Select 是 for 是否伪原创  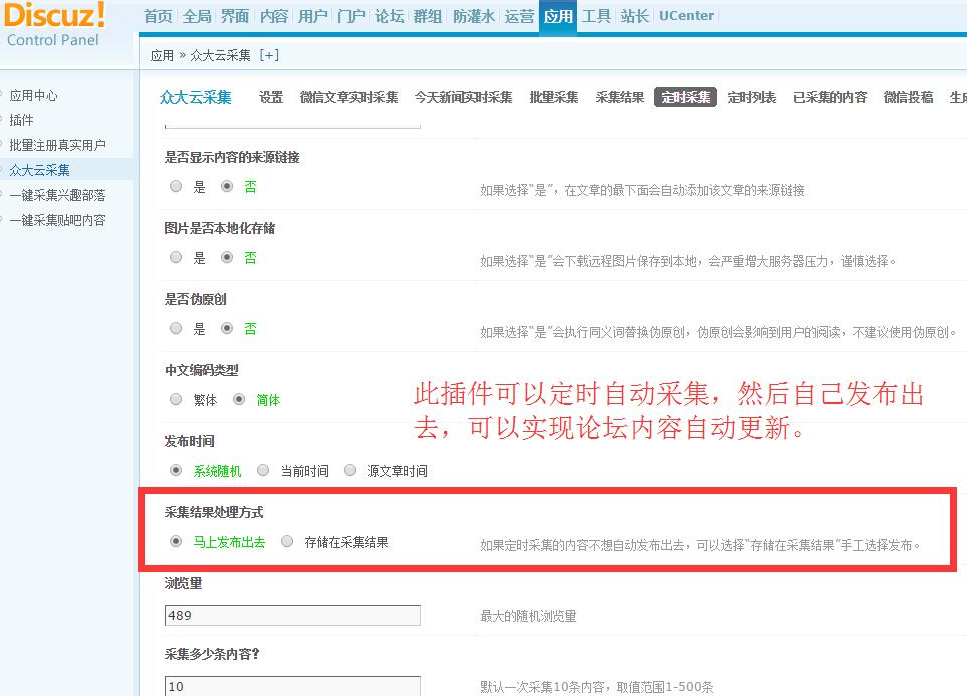pyautogui.click(x=176, y=329)
